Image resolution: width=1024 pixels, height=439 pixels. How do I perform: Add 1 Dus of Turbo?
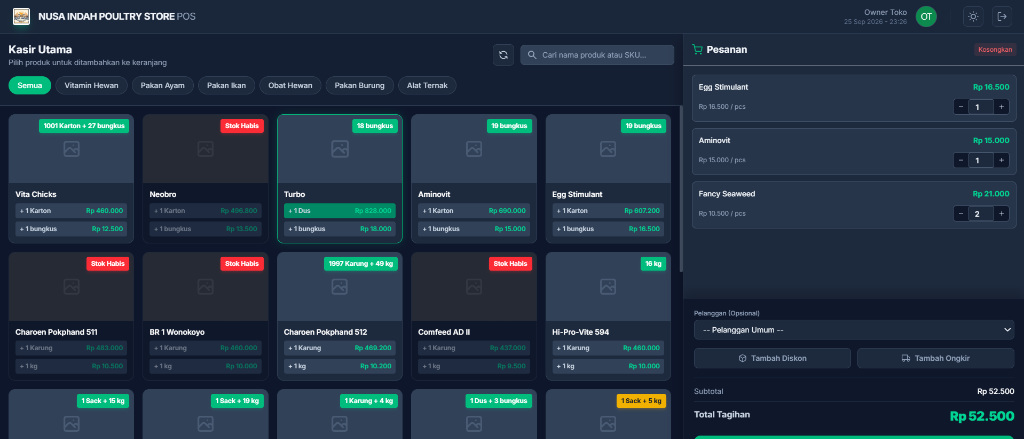[340, 211]
